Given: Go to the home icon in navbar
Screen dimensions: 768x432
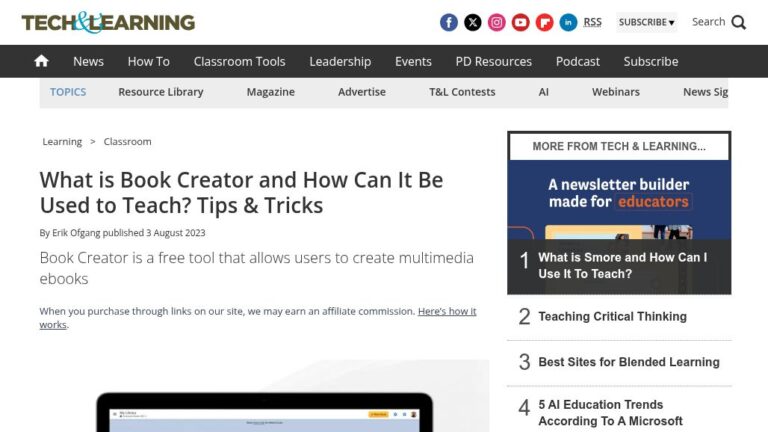Looking at the screenshot, I should pos(42,61).
